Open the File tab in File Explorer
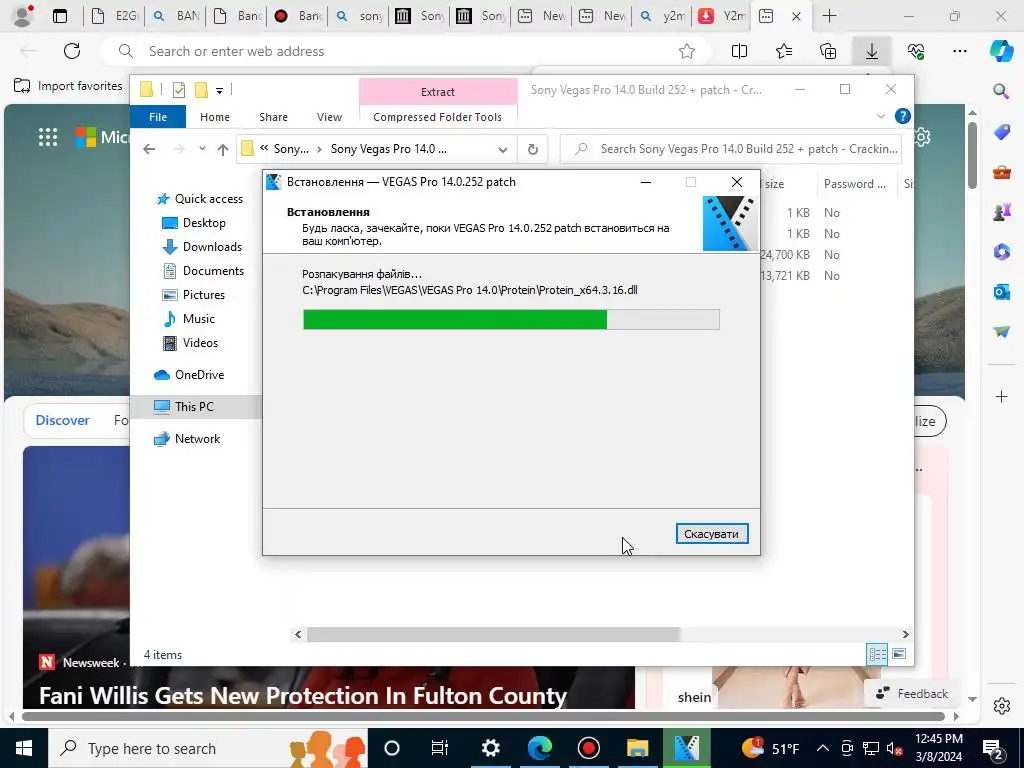The image size is (1024, 768). tap(158, 117)
